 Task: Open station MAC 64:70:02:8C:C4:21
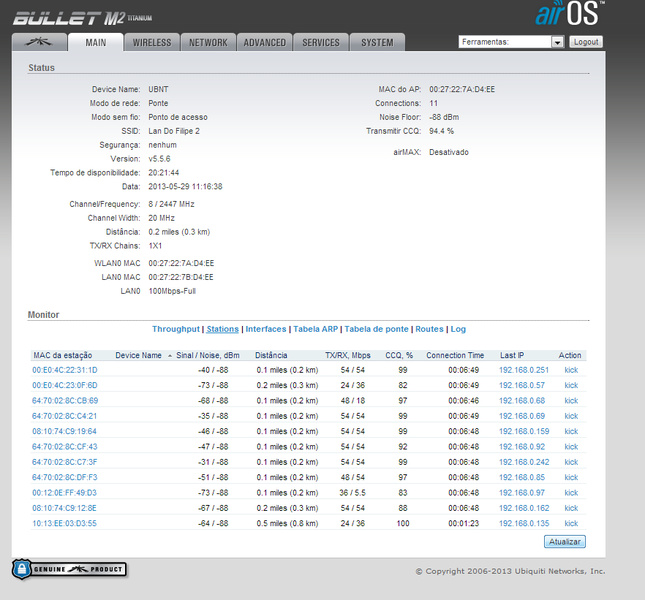tap(65, 416)
